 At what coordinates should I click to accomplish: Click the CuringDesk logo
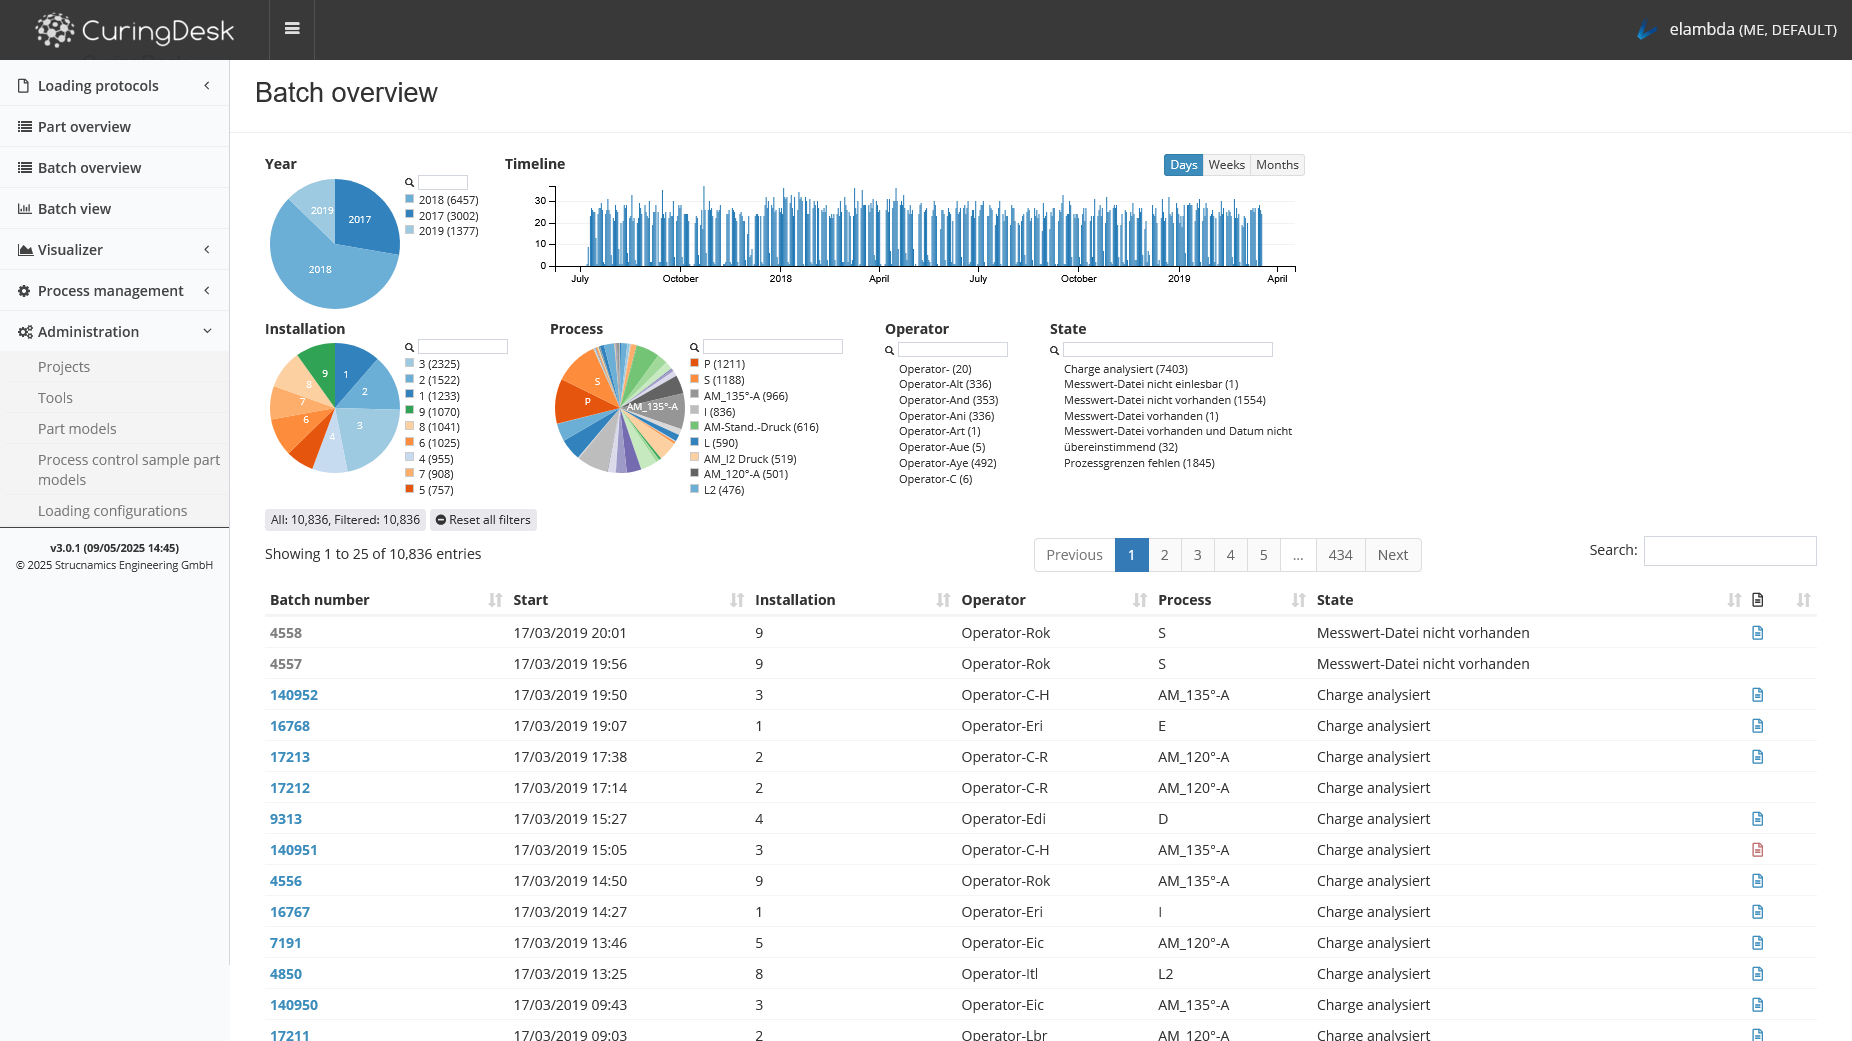point(135,30)
